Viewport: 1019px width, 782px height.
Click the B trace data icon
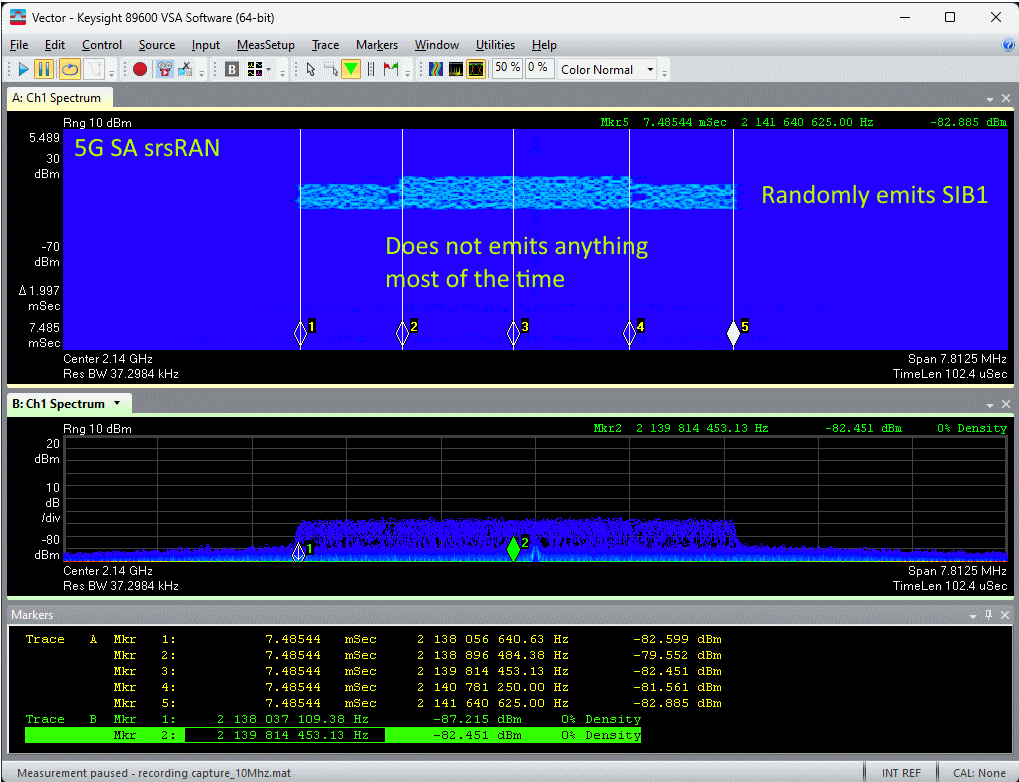(x=232, y=69)
